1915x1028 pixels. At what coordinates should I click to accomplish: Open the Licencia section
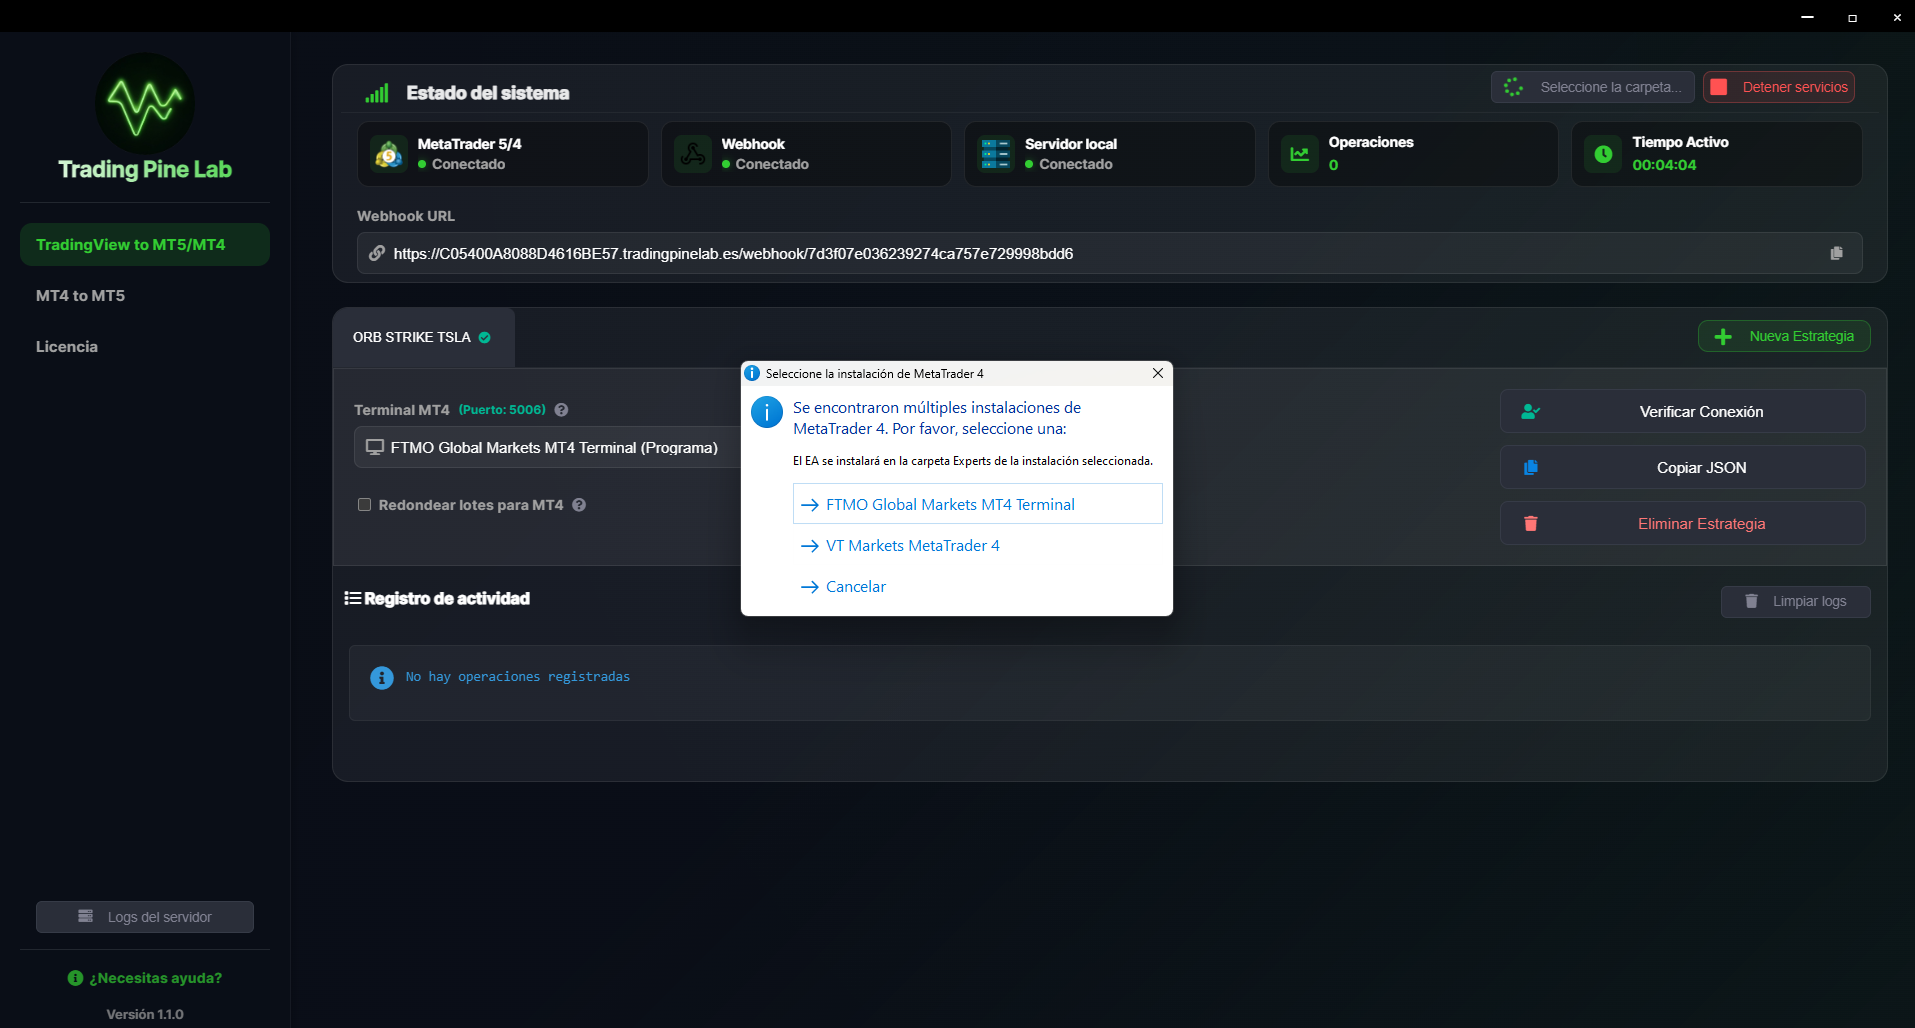[67, 347]
